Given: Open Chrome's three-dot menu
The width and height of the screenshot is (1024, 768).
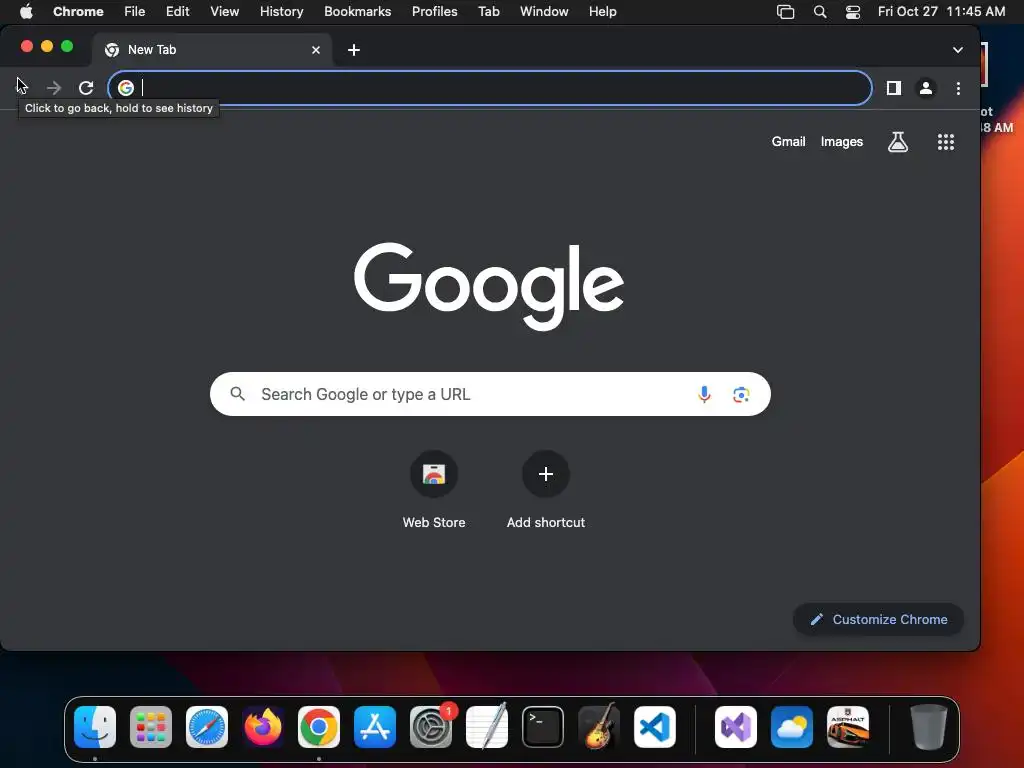Looking at the screenshot, I should click(958, 88).
